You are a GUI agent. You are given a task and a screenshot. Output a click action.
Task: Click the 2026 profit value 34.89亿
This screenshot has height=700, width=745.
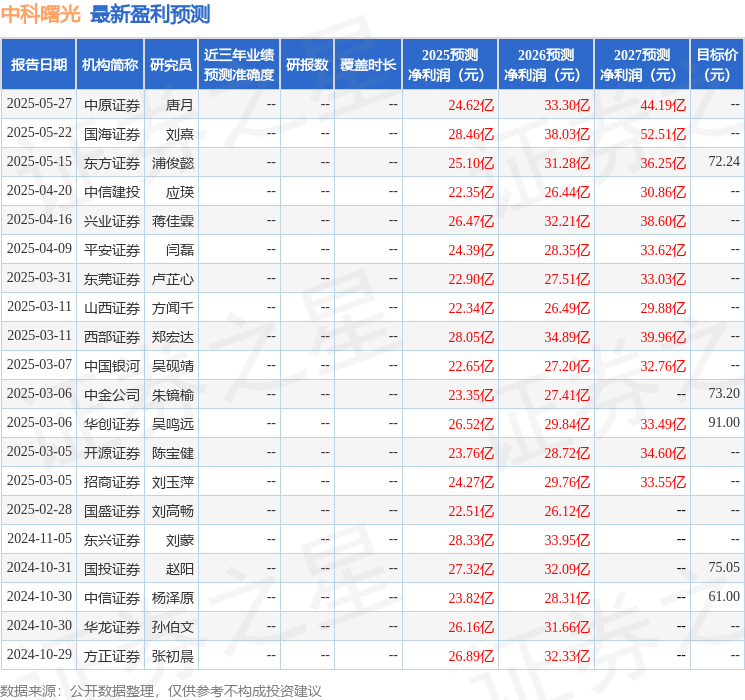[567, 337]
